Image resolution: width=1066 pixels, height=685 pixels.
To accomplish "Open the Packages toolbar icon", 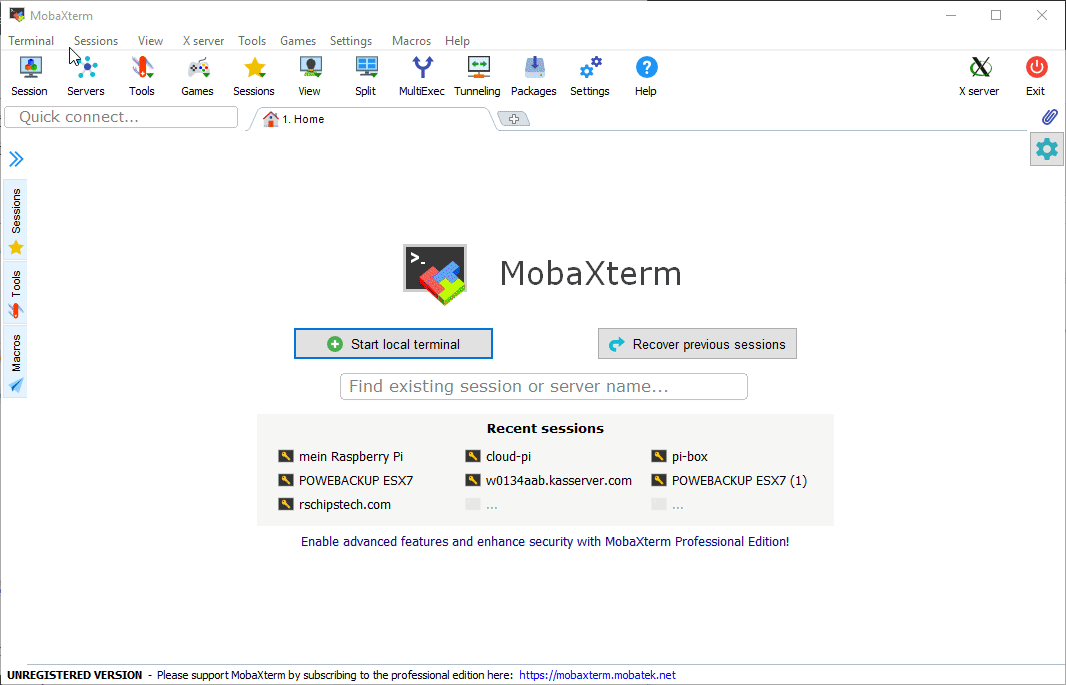I will coord(534,76).
